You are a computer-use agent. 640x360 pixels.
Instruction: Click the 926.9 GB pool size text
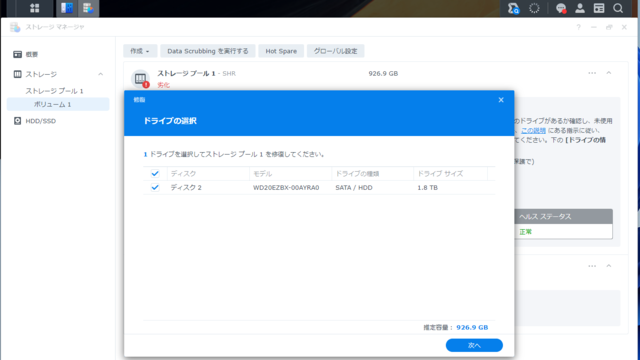[383, 73]
